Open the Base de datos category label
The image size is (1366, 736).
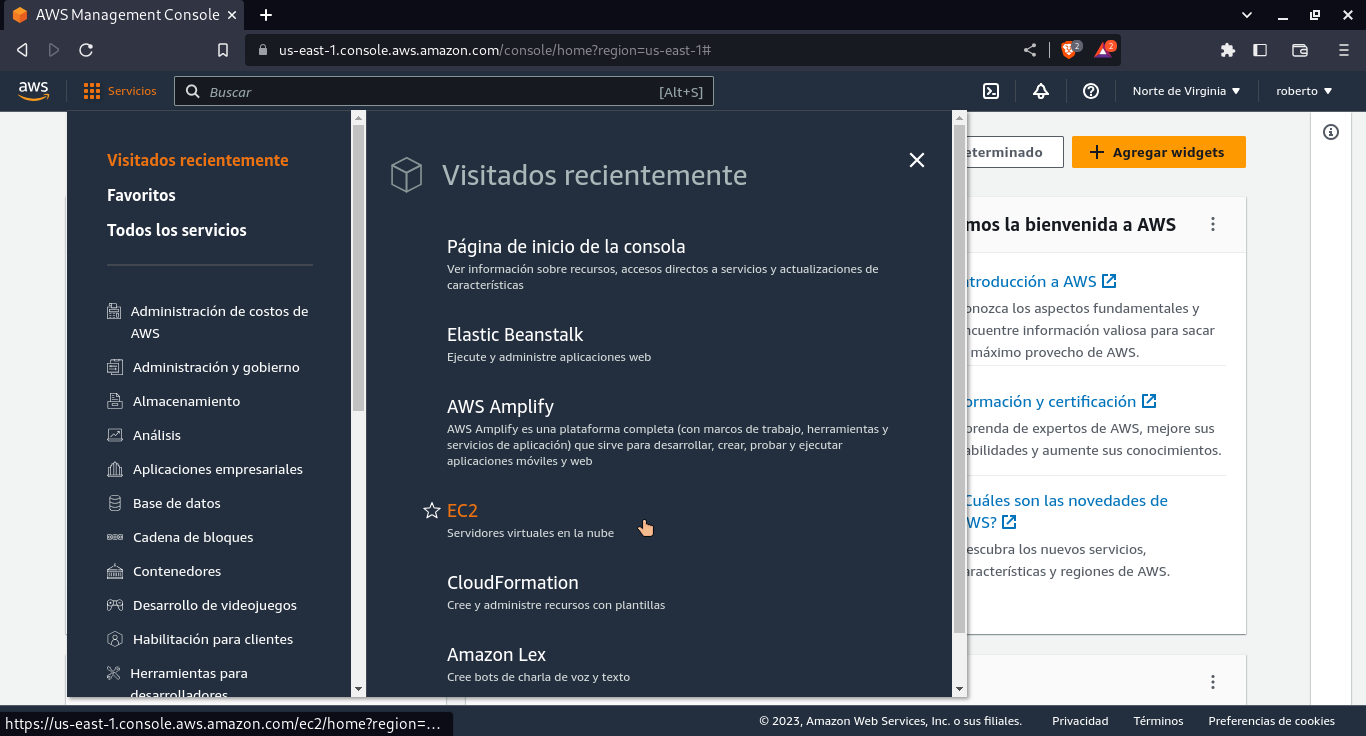coord(177,503)
